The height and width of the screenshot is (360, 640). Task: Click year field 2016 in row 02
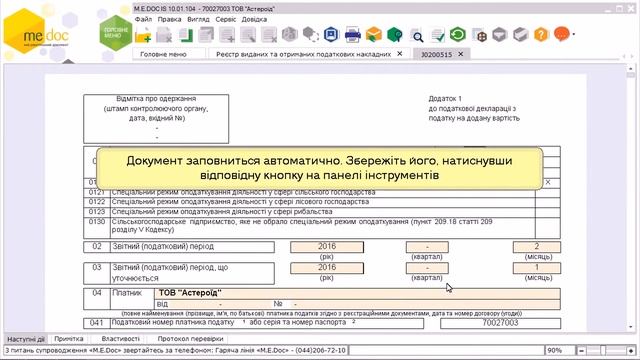327,247
